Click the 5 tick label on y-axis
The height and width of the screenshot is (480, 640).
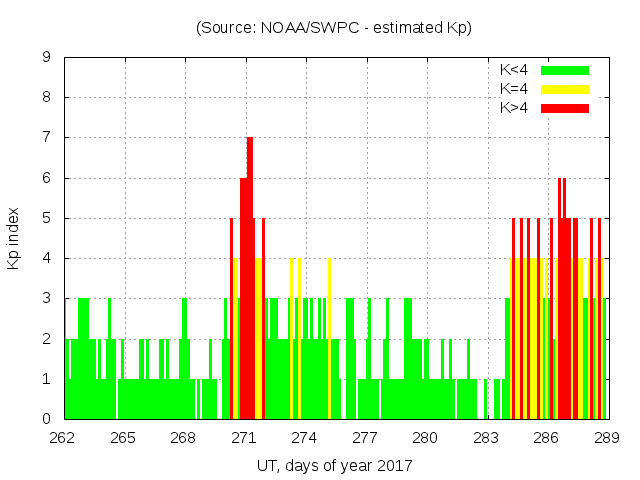point(46,218)
